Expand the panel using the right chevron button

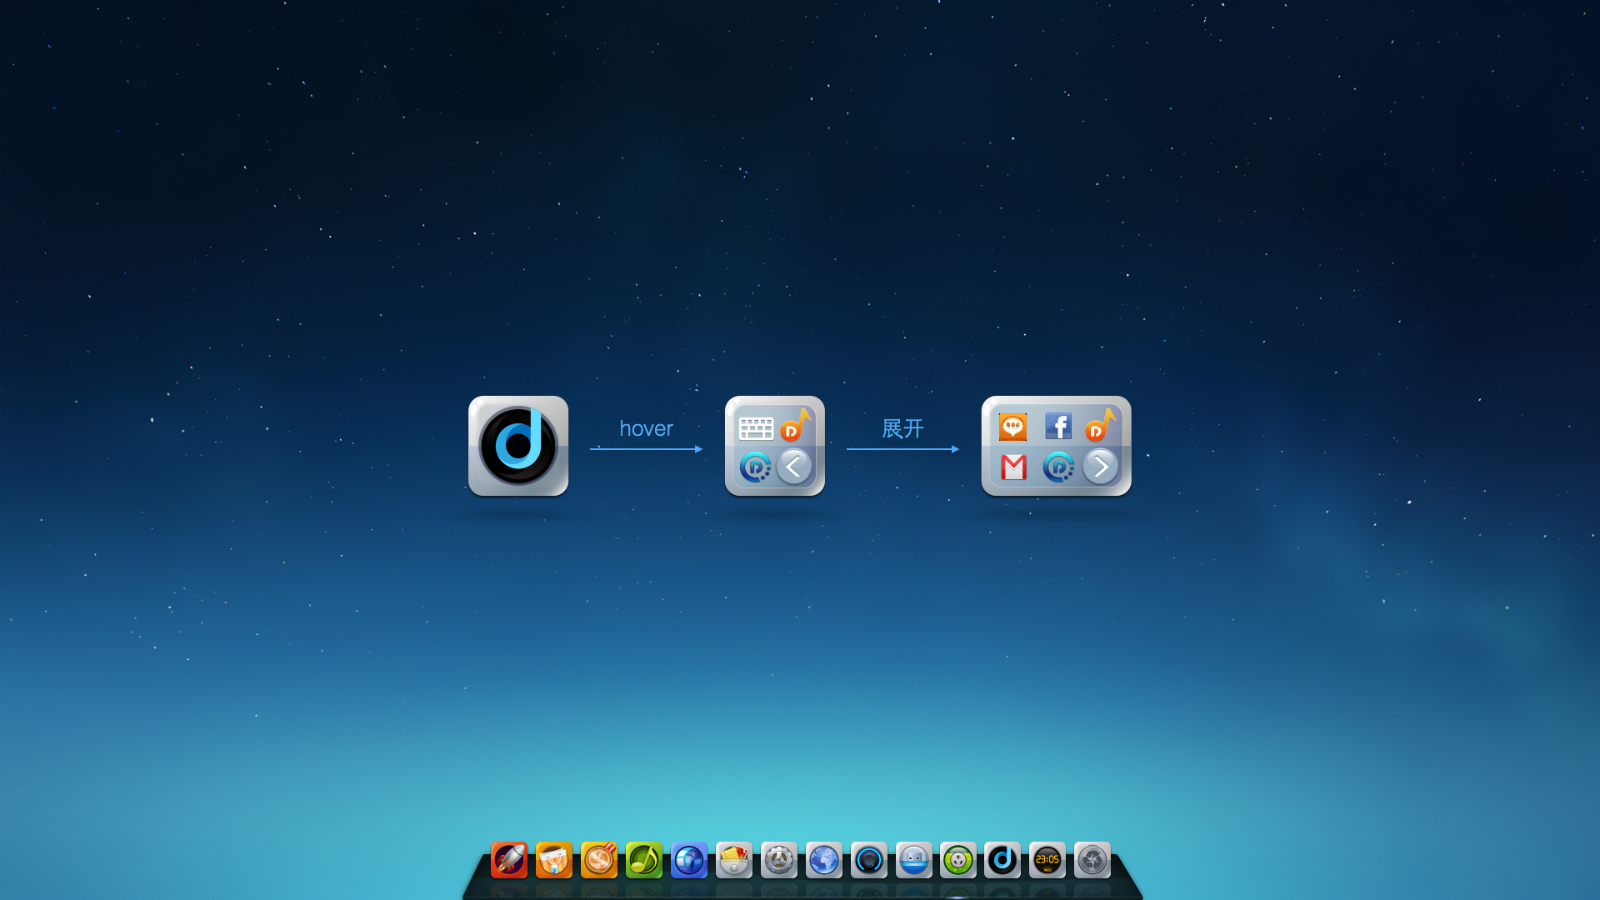(x=1100, y=468)
